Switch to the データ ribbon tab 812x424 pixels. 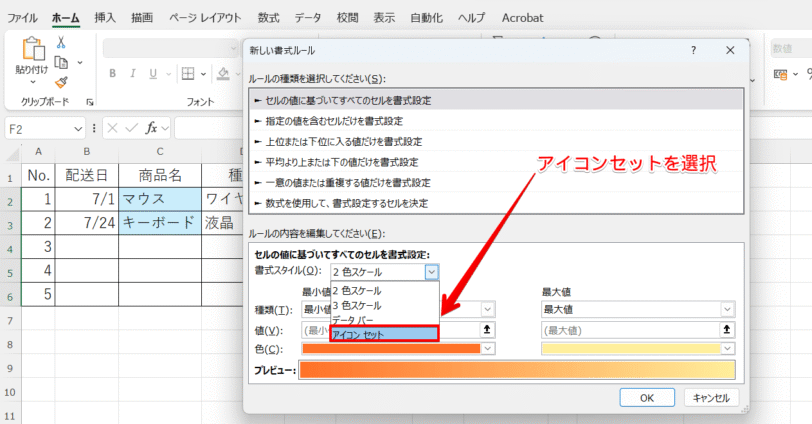(x=308, y=18)
